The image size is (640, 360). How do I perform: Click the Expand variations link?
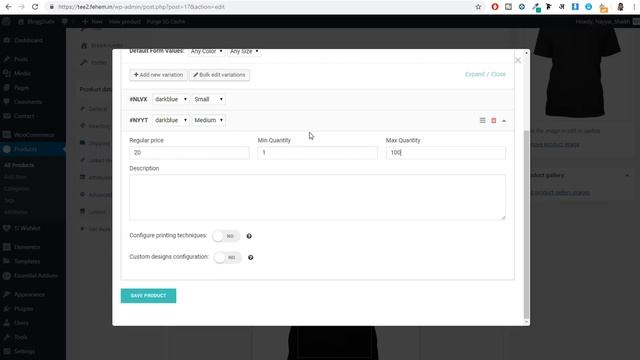(475, 74)
